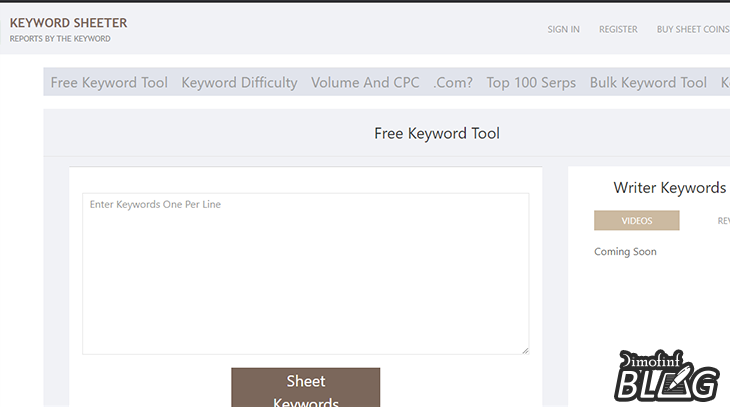Open the Keyword Difficulty tool
Viewport: 730px width, 407px height.
point(239,82)
